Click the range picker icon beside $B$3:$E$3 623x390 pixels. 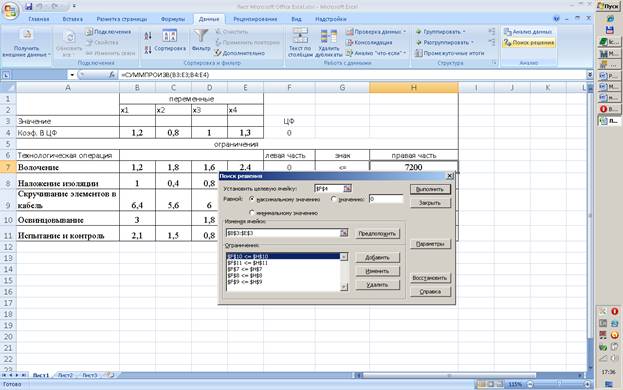pyautogui.click(x=344, y=233)
